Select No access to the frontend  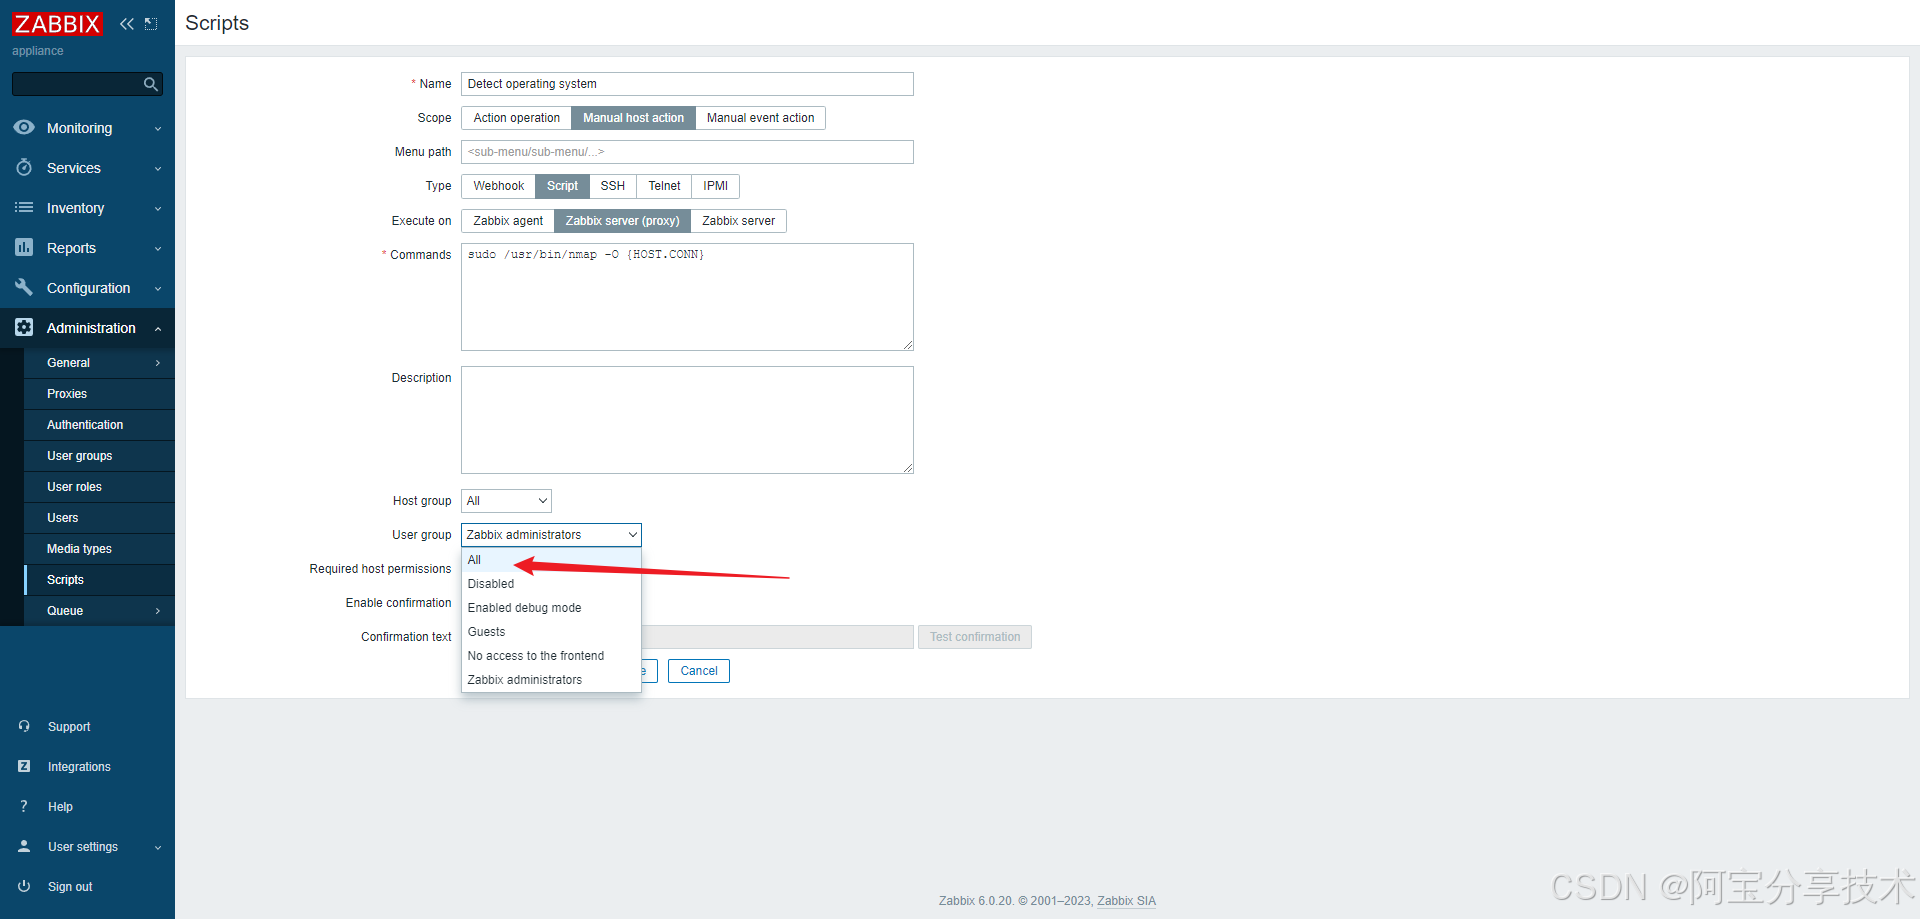(x=551, y=656)
